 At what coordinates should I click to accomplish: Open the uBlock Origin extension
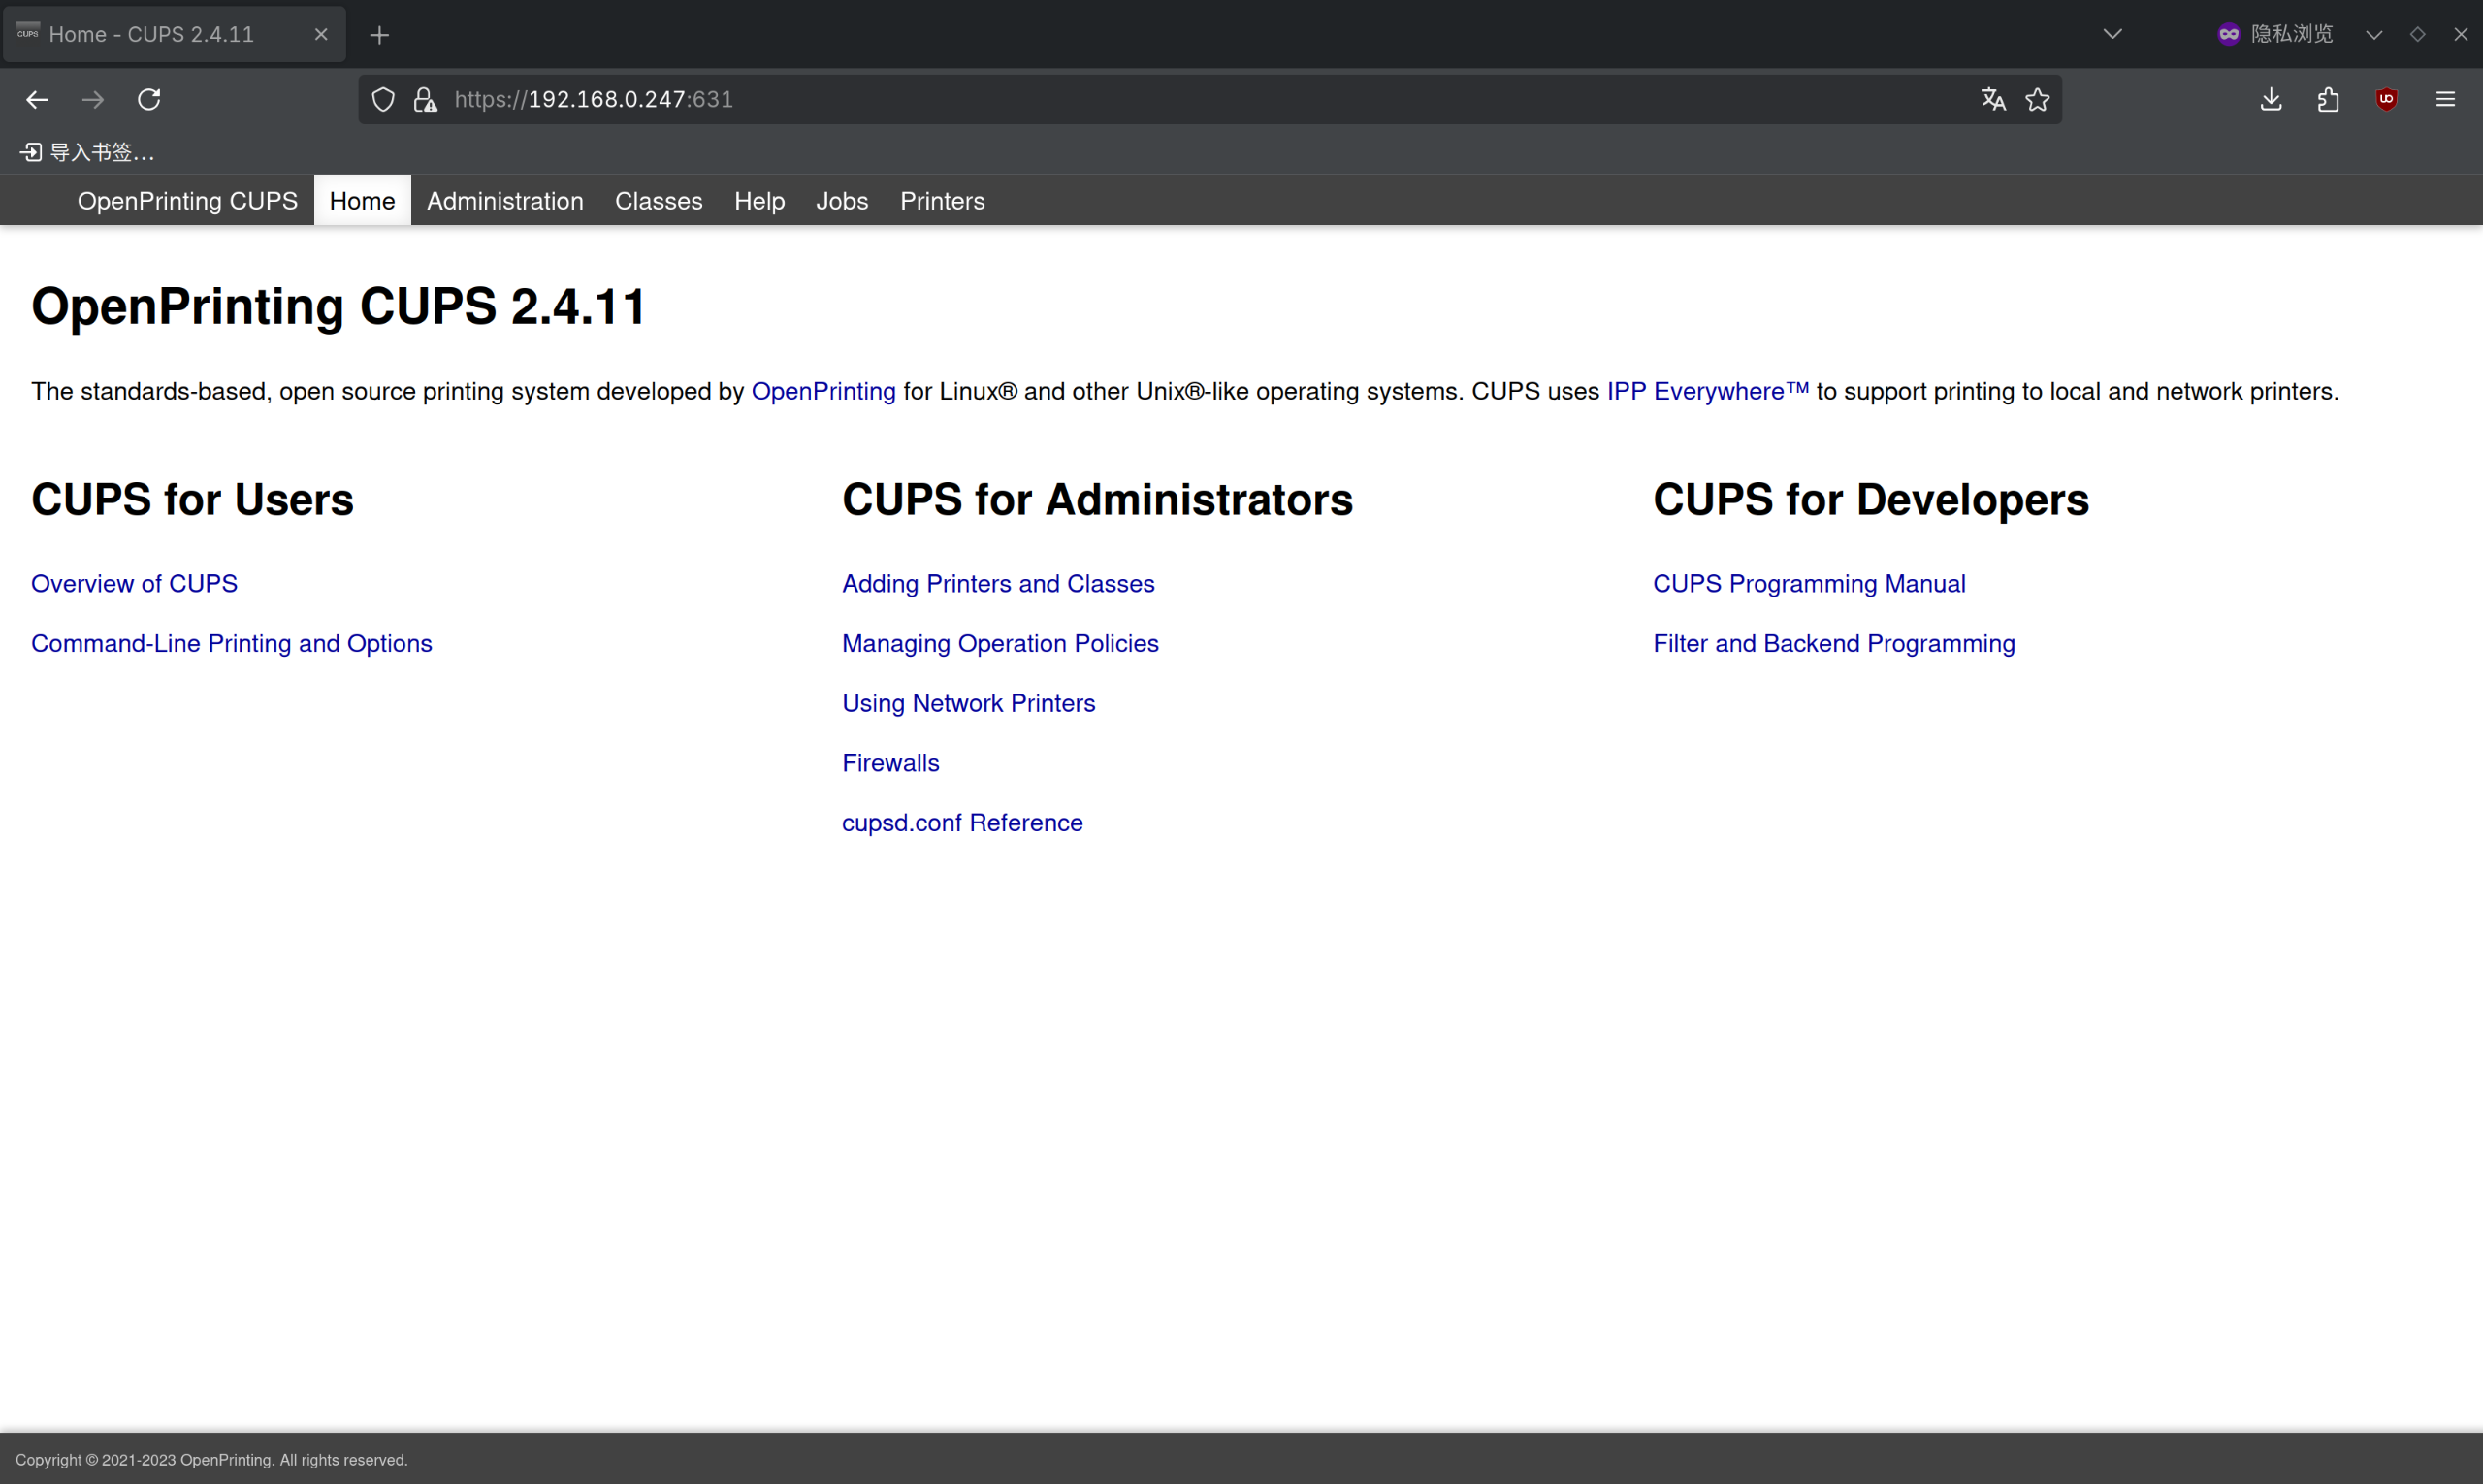[2386, 99]
